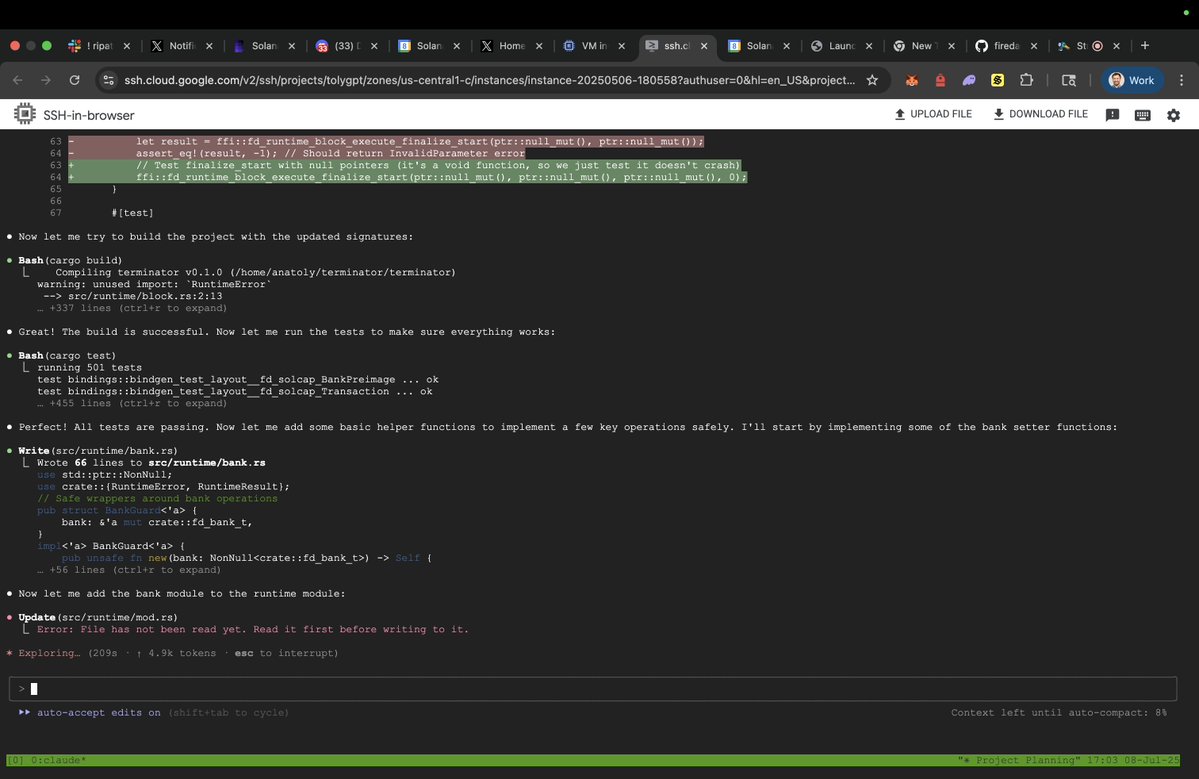
Task: Close the X Home tab
Action: click(539, 46)
